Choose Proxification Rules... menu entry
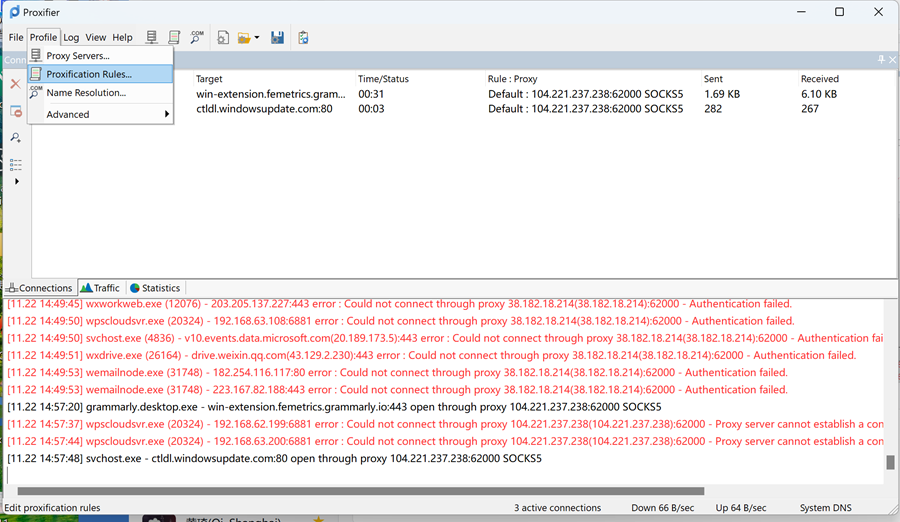Screen dimensions: 900x522 click(100, 74)
